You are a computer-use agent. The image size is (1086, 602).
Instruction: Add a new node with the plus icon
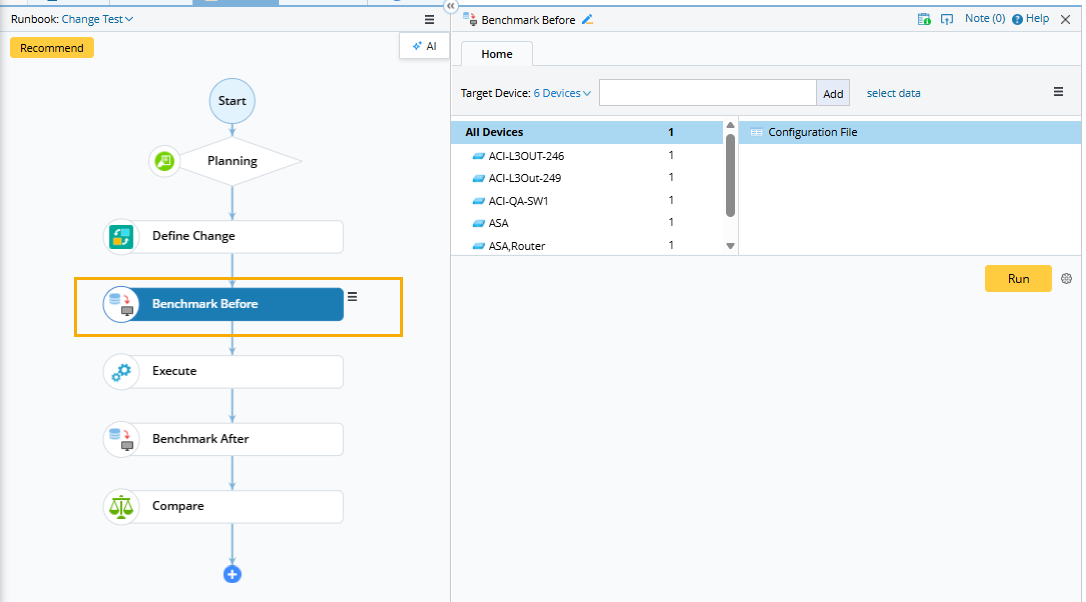coord(232,574)
